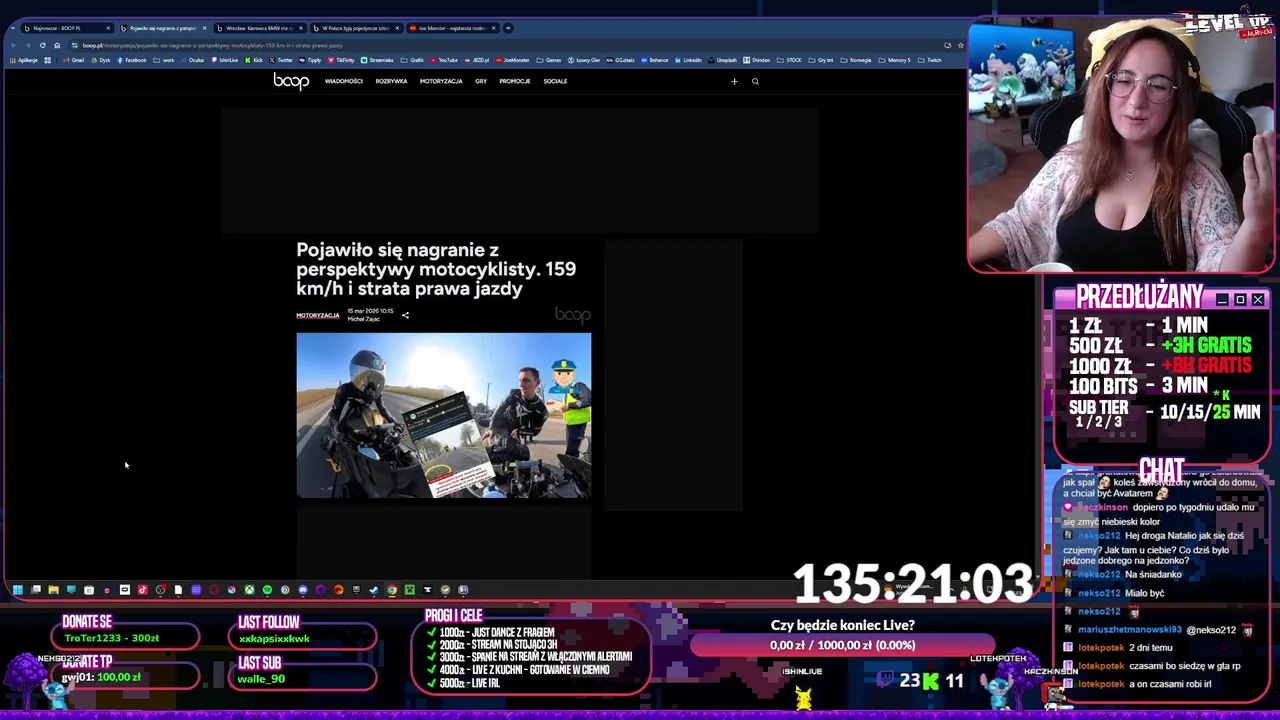The width and height of the screenshot is (1280, 720).
Task: Open the Unsplash bookmark
Action: click(722, 60)
